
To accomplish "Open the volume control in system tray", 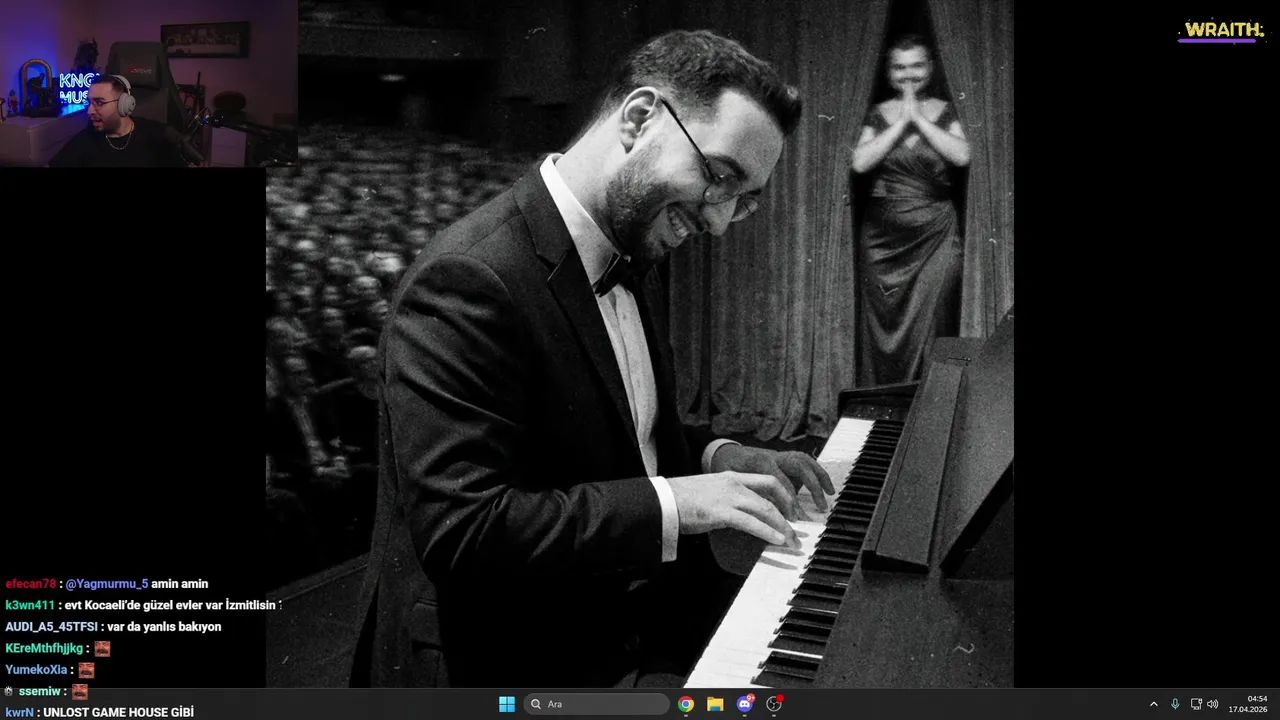I will [x=1213, y=704].
